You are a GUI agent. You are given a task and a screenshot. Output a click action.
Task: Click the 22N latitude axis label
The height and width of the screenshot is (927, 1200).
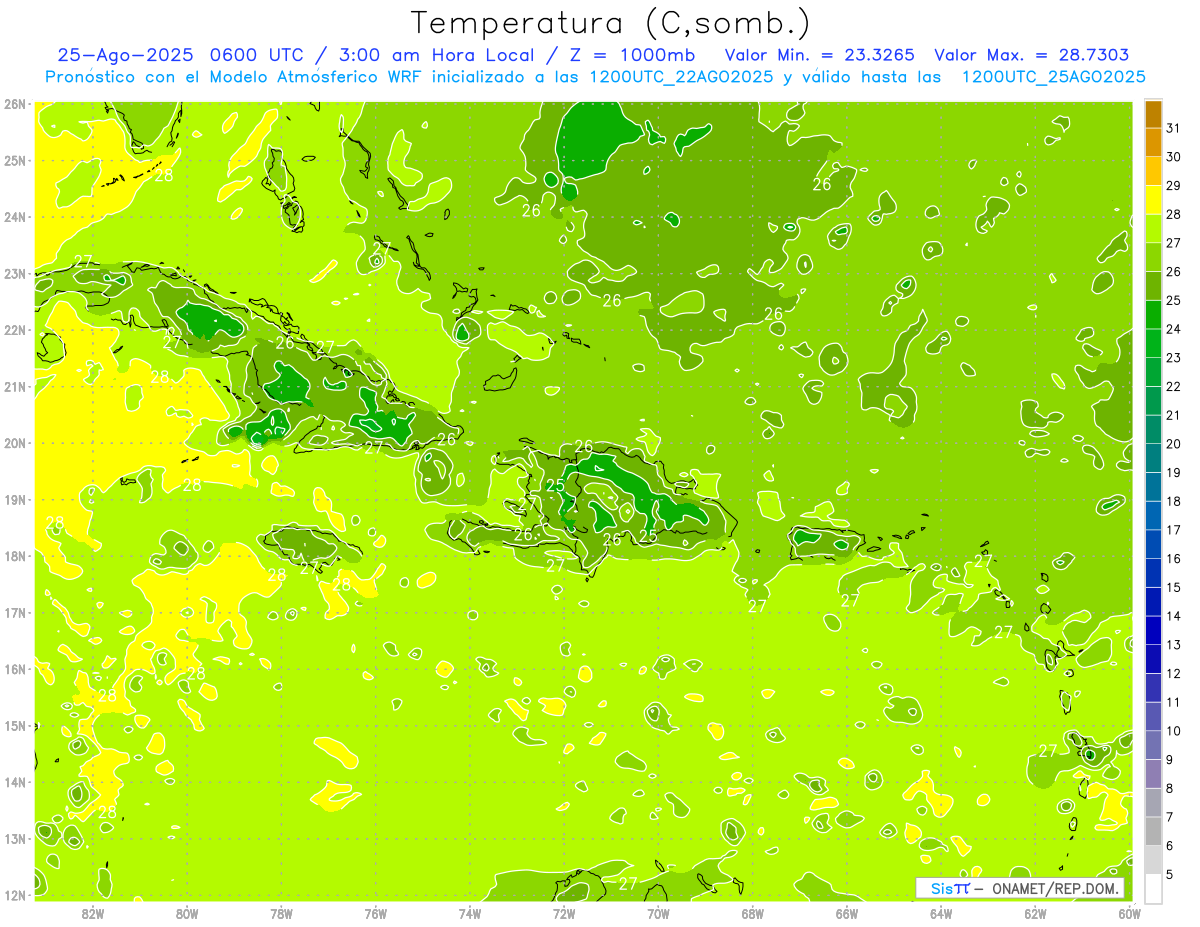(x=15, y=330)
